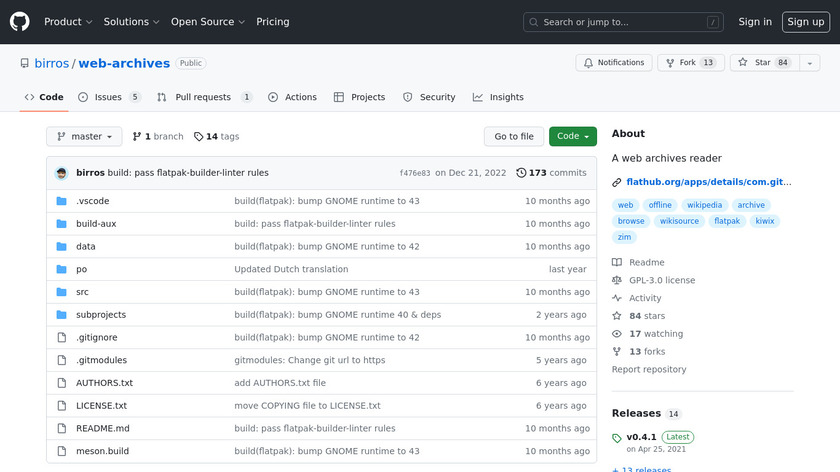Open the src folder
840x472 pixels.
click(82, 292)
